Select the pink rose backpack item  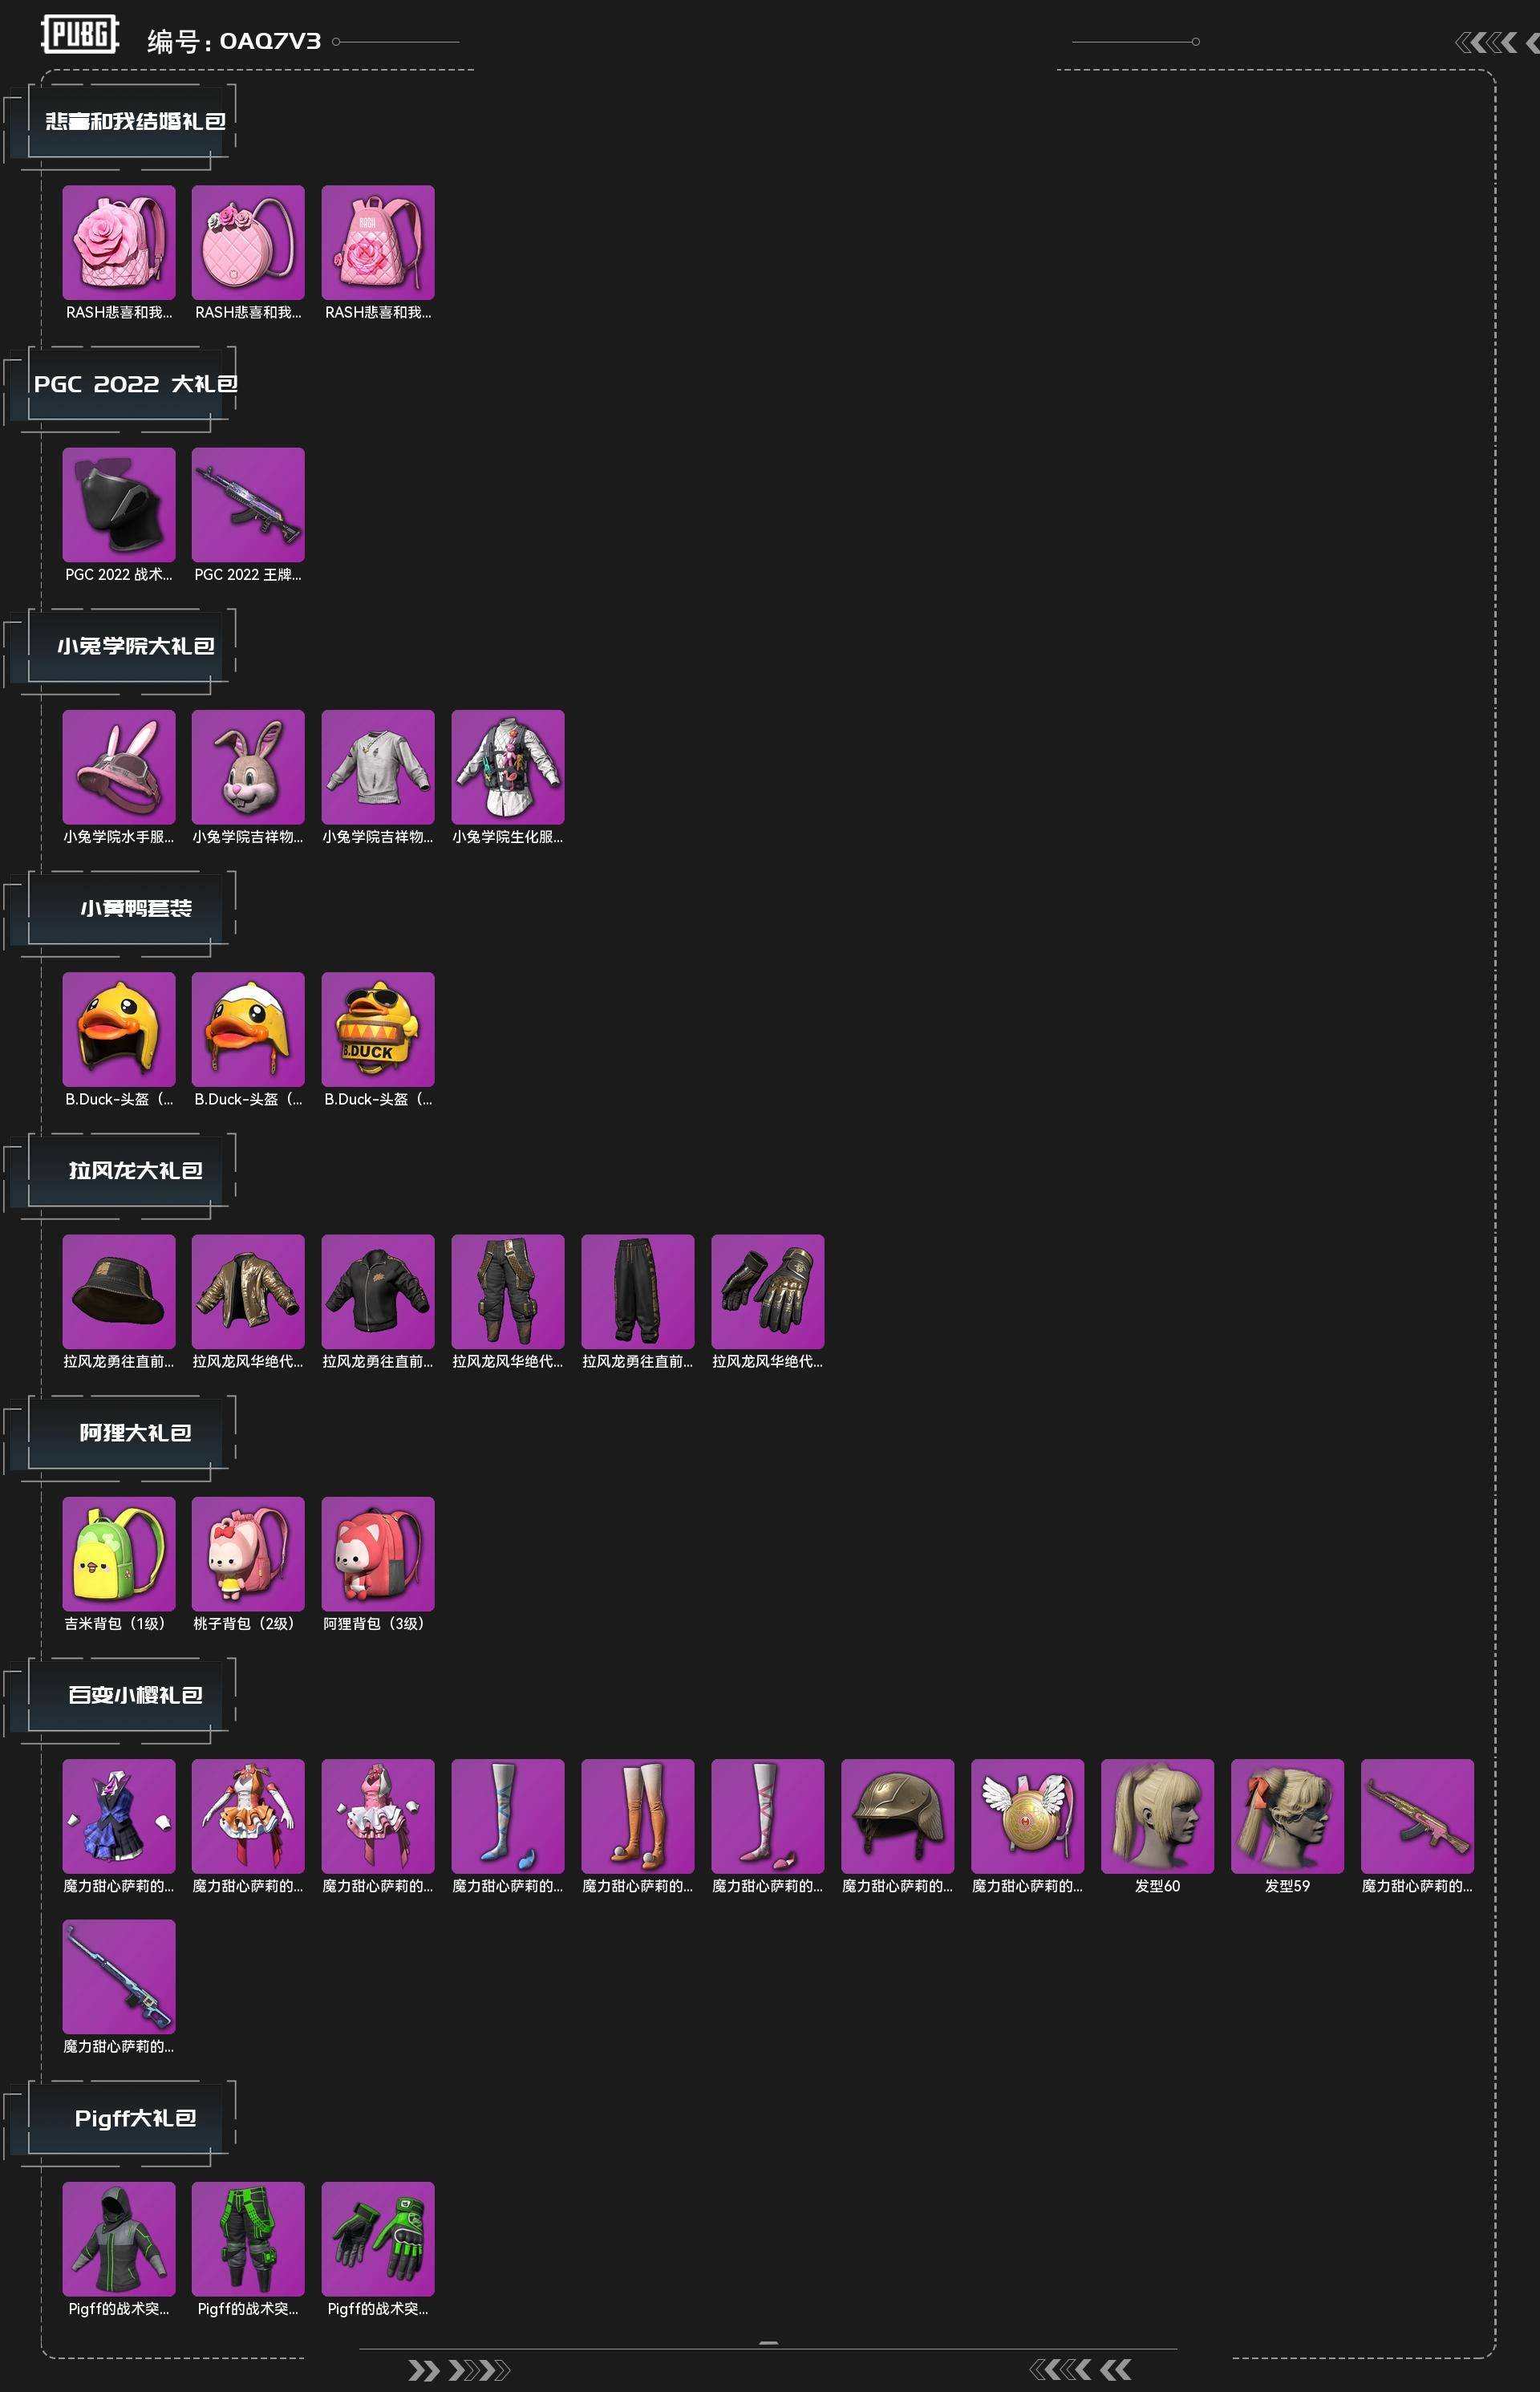119,242
